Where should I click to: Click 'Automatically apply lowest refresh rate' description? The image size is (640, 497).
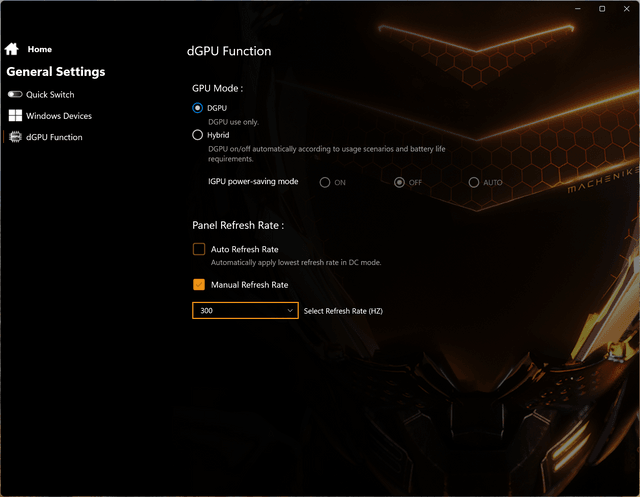[296, 262]
